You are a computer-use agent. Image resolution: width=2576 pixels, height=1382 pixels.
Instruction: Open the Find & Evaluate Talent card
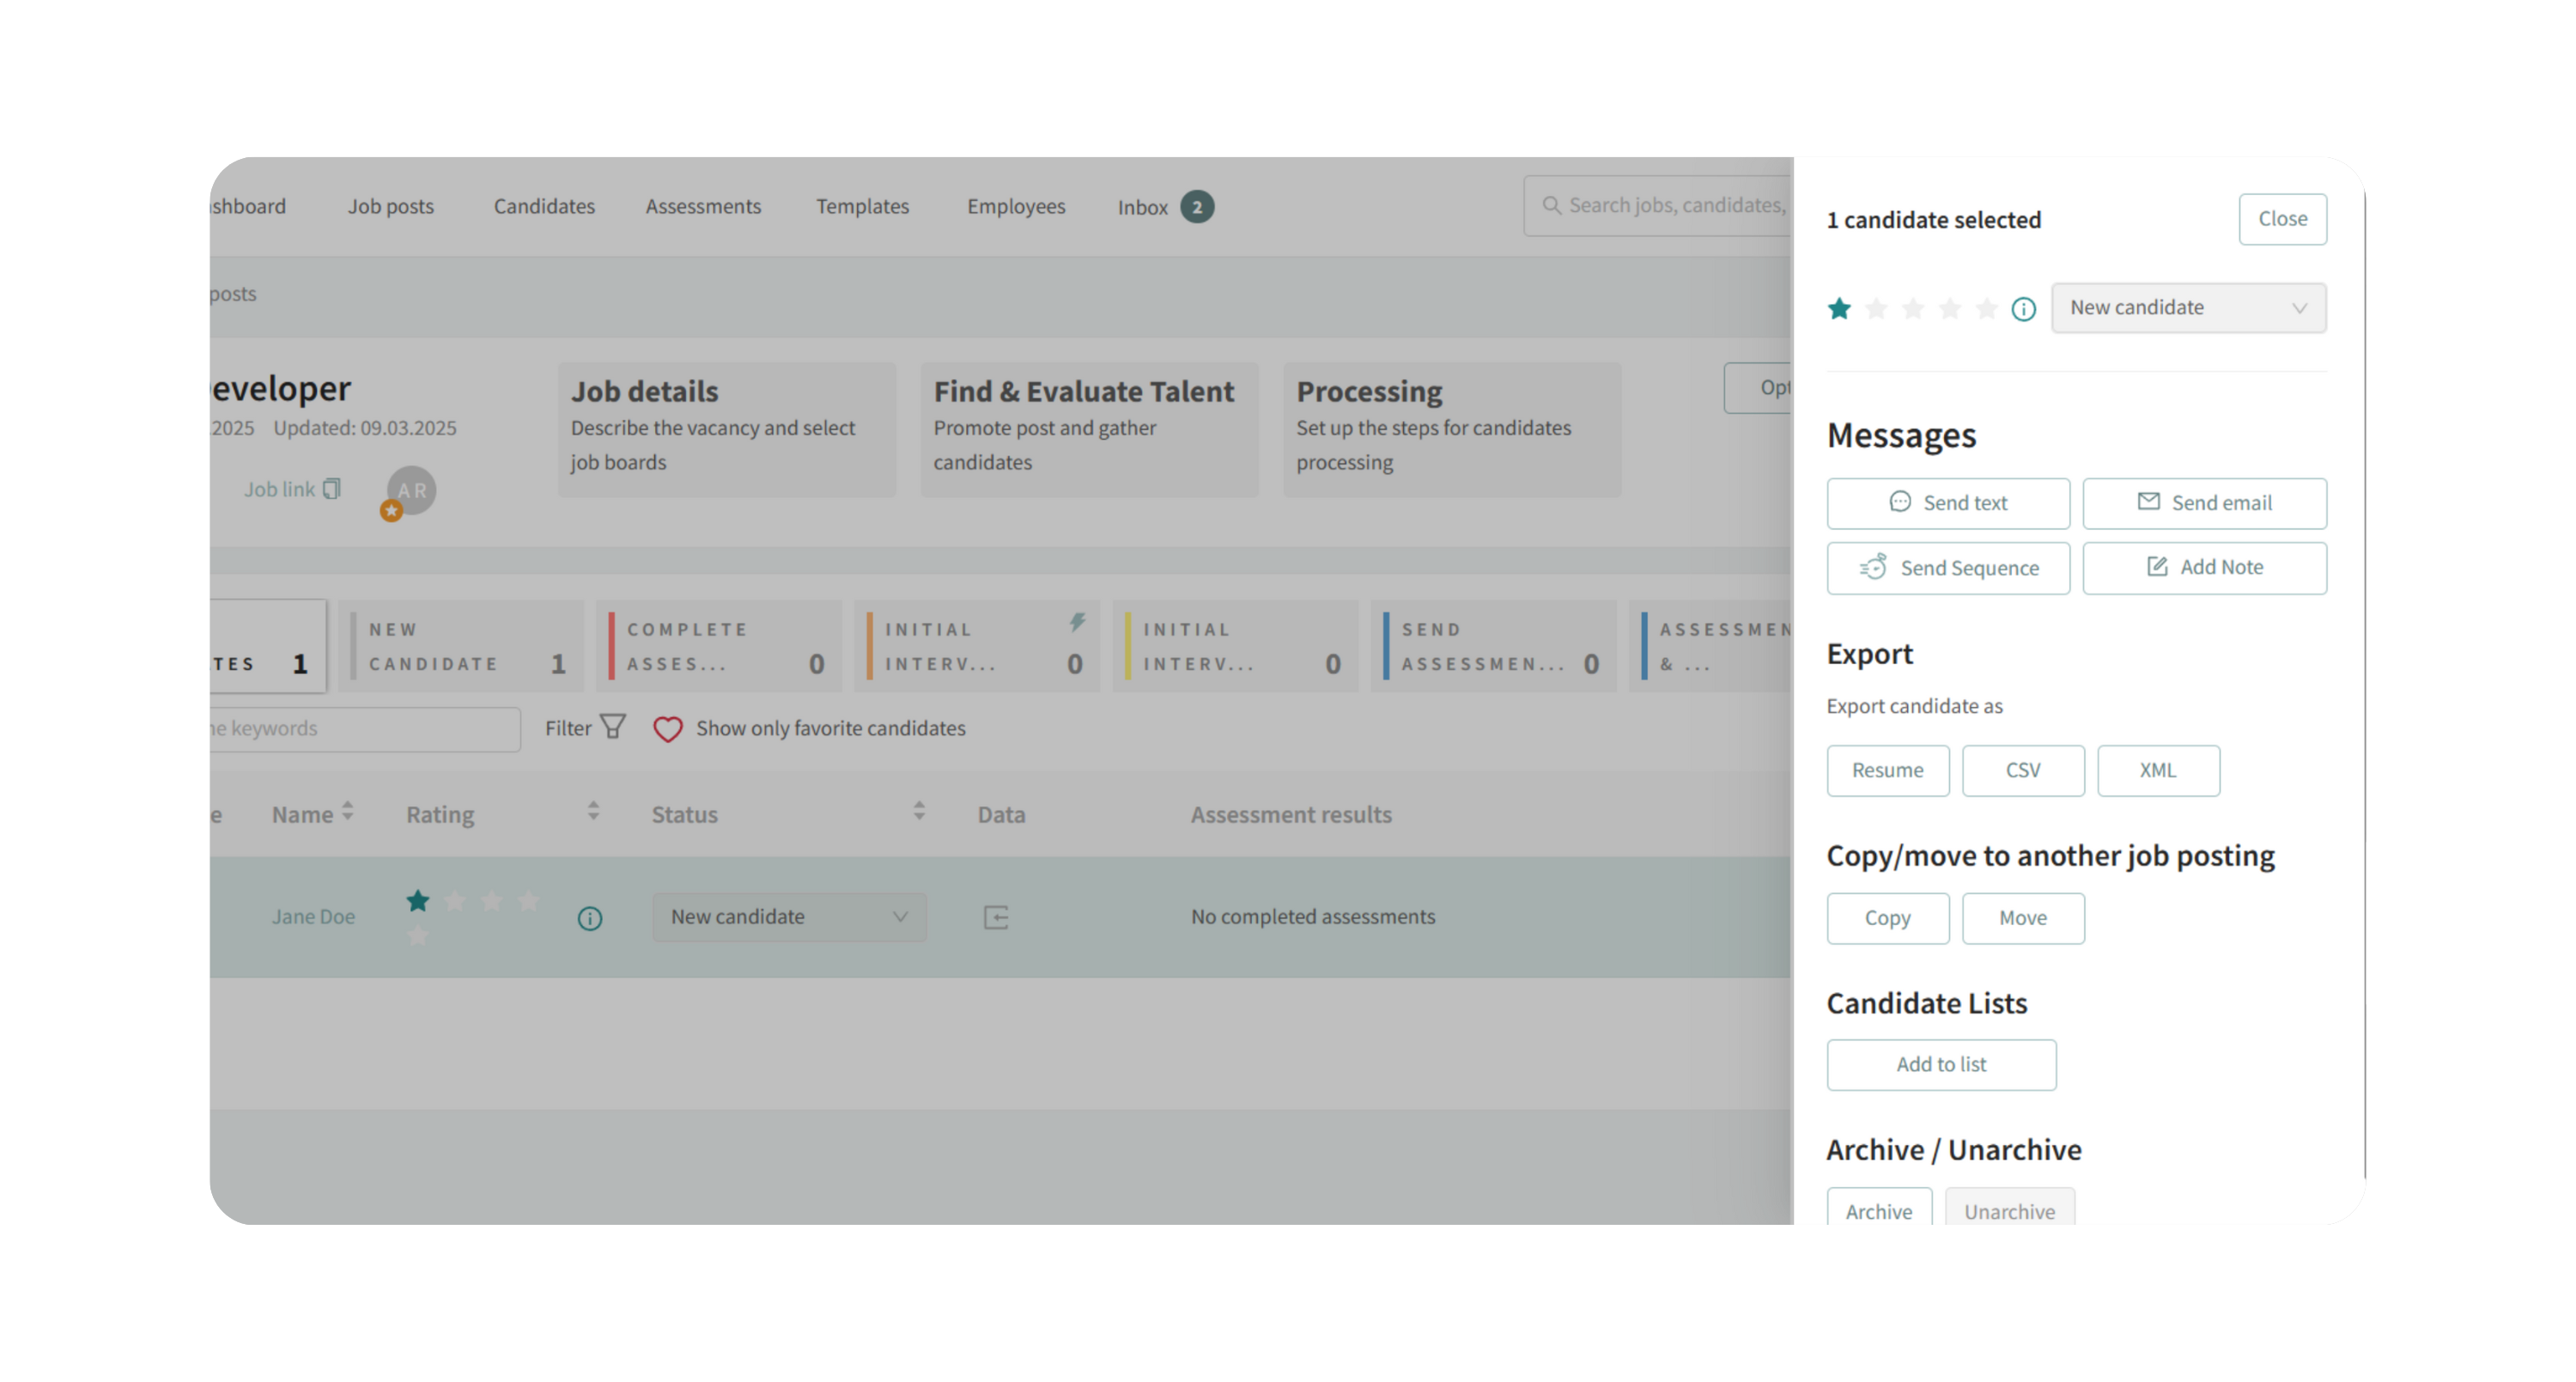1089,430
